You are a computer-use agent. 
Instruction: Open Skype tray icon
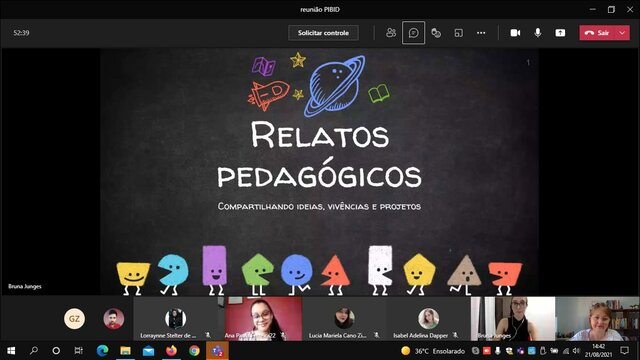pyautogui.click(x=476, y=351)
